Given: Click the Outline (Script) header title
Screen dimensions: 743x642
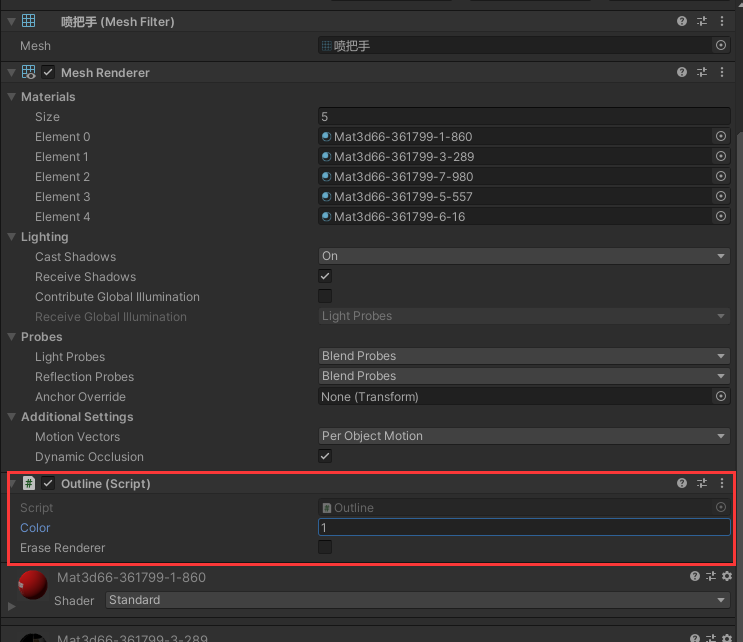Looking at the screenshot, I should coord(106,484).
